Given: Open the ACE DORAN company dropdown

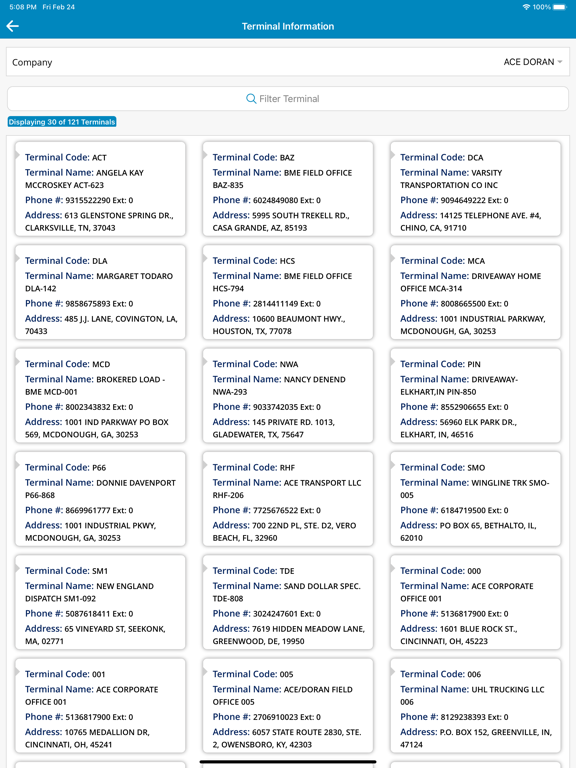Looking at the screenshot, I should (x=533, y=62).
